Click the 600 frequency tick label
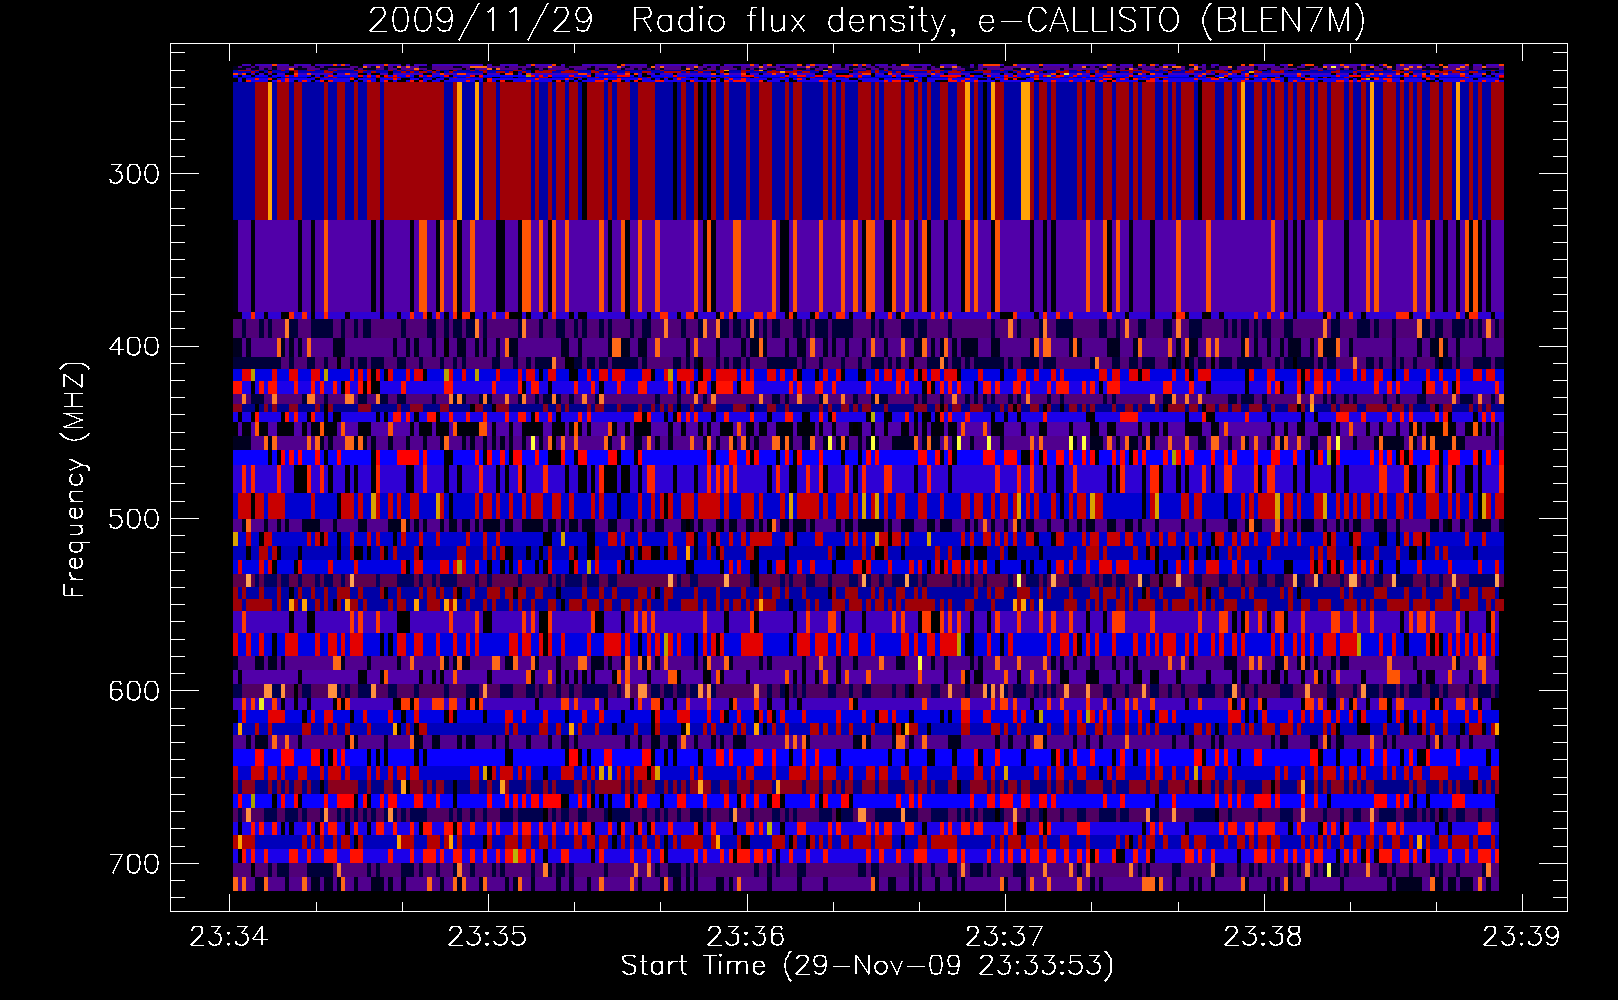Image resolution: width=1618 pixels, height=1000 pixels. [x=134, y=692]
